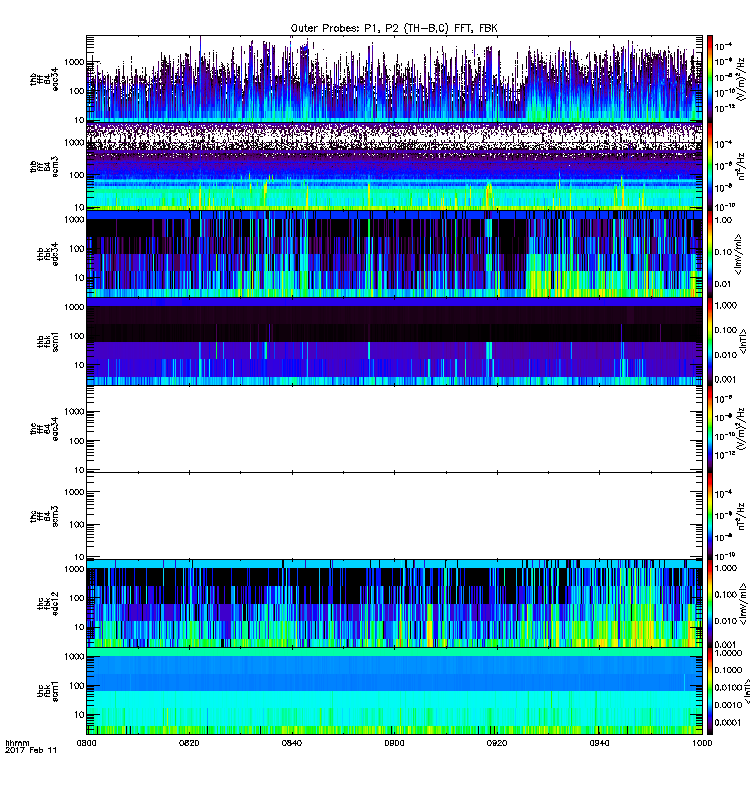
Task: Click the <|nT|> unit label of thb fbk scm1
Action: (743, 341)
